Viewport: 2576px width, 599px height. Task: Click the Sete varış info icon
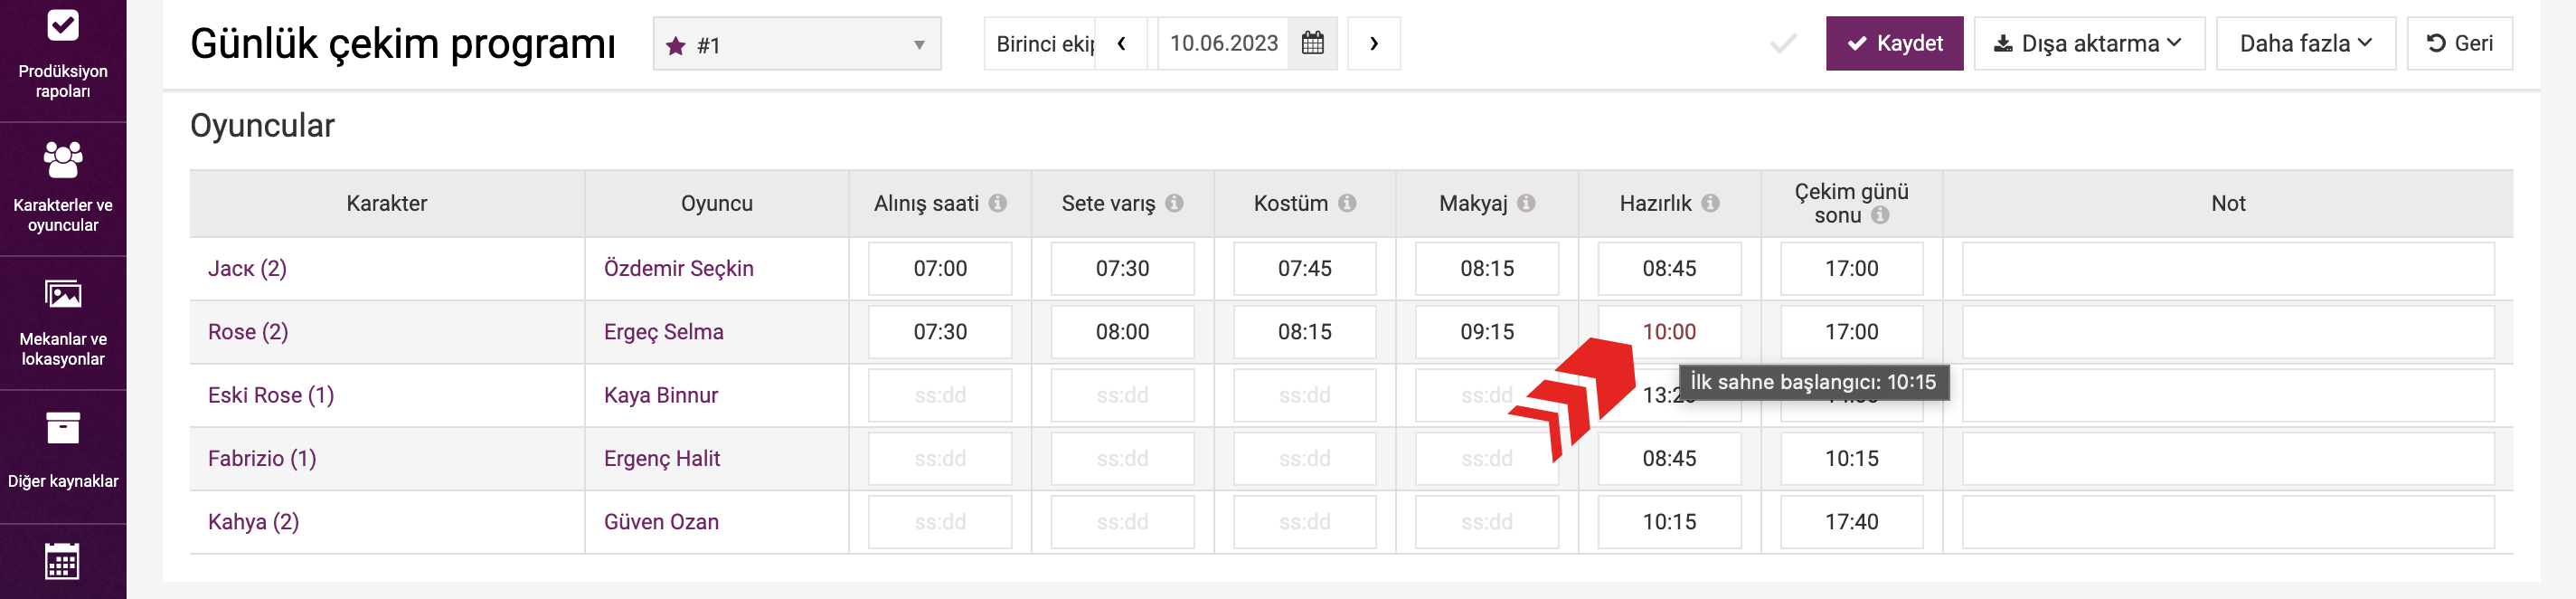click(1174, 203)
